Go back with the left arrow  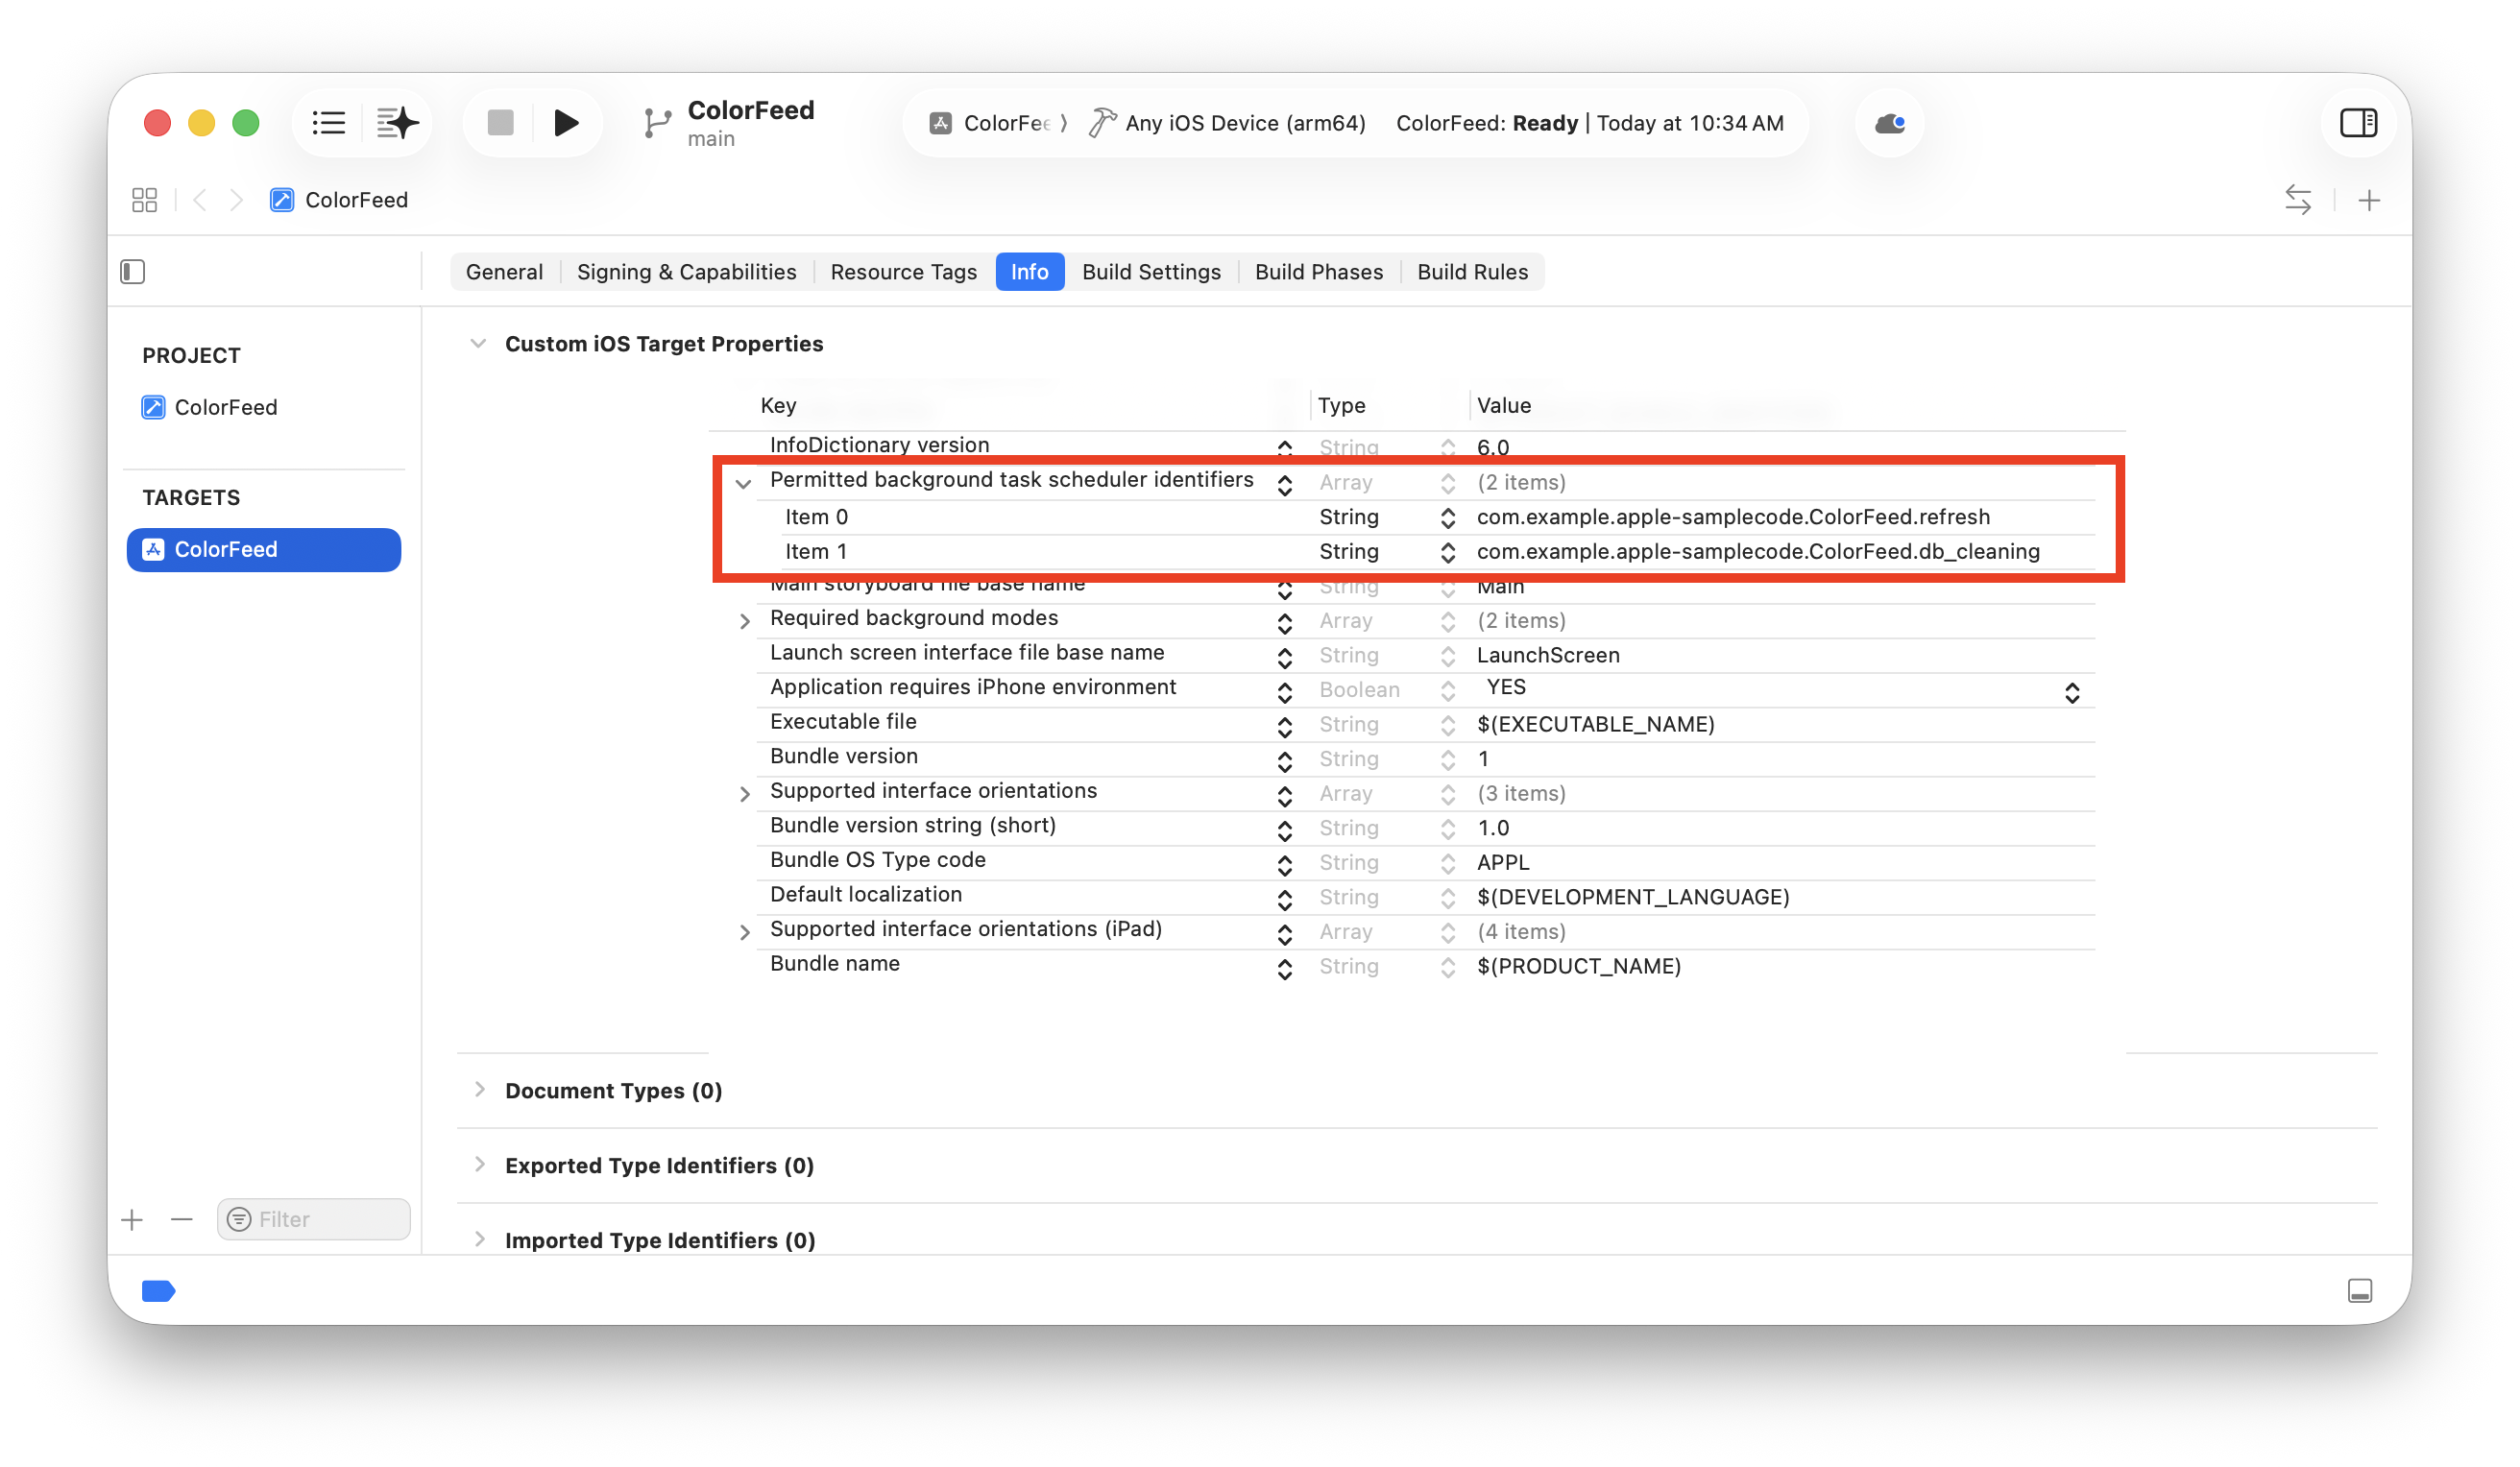point(200,200)
